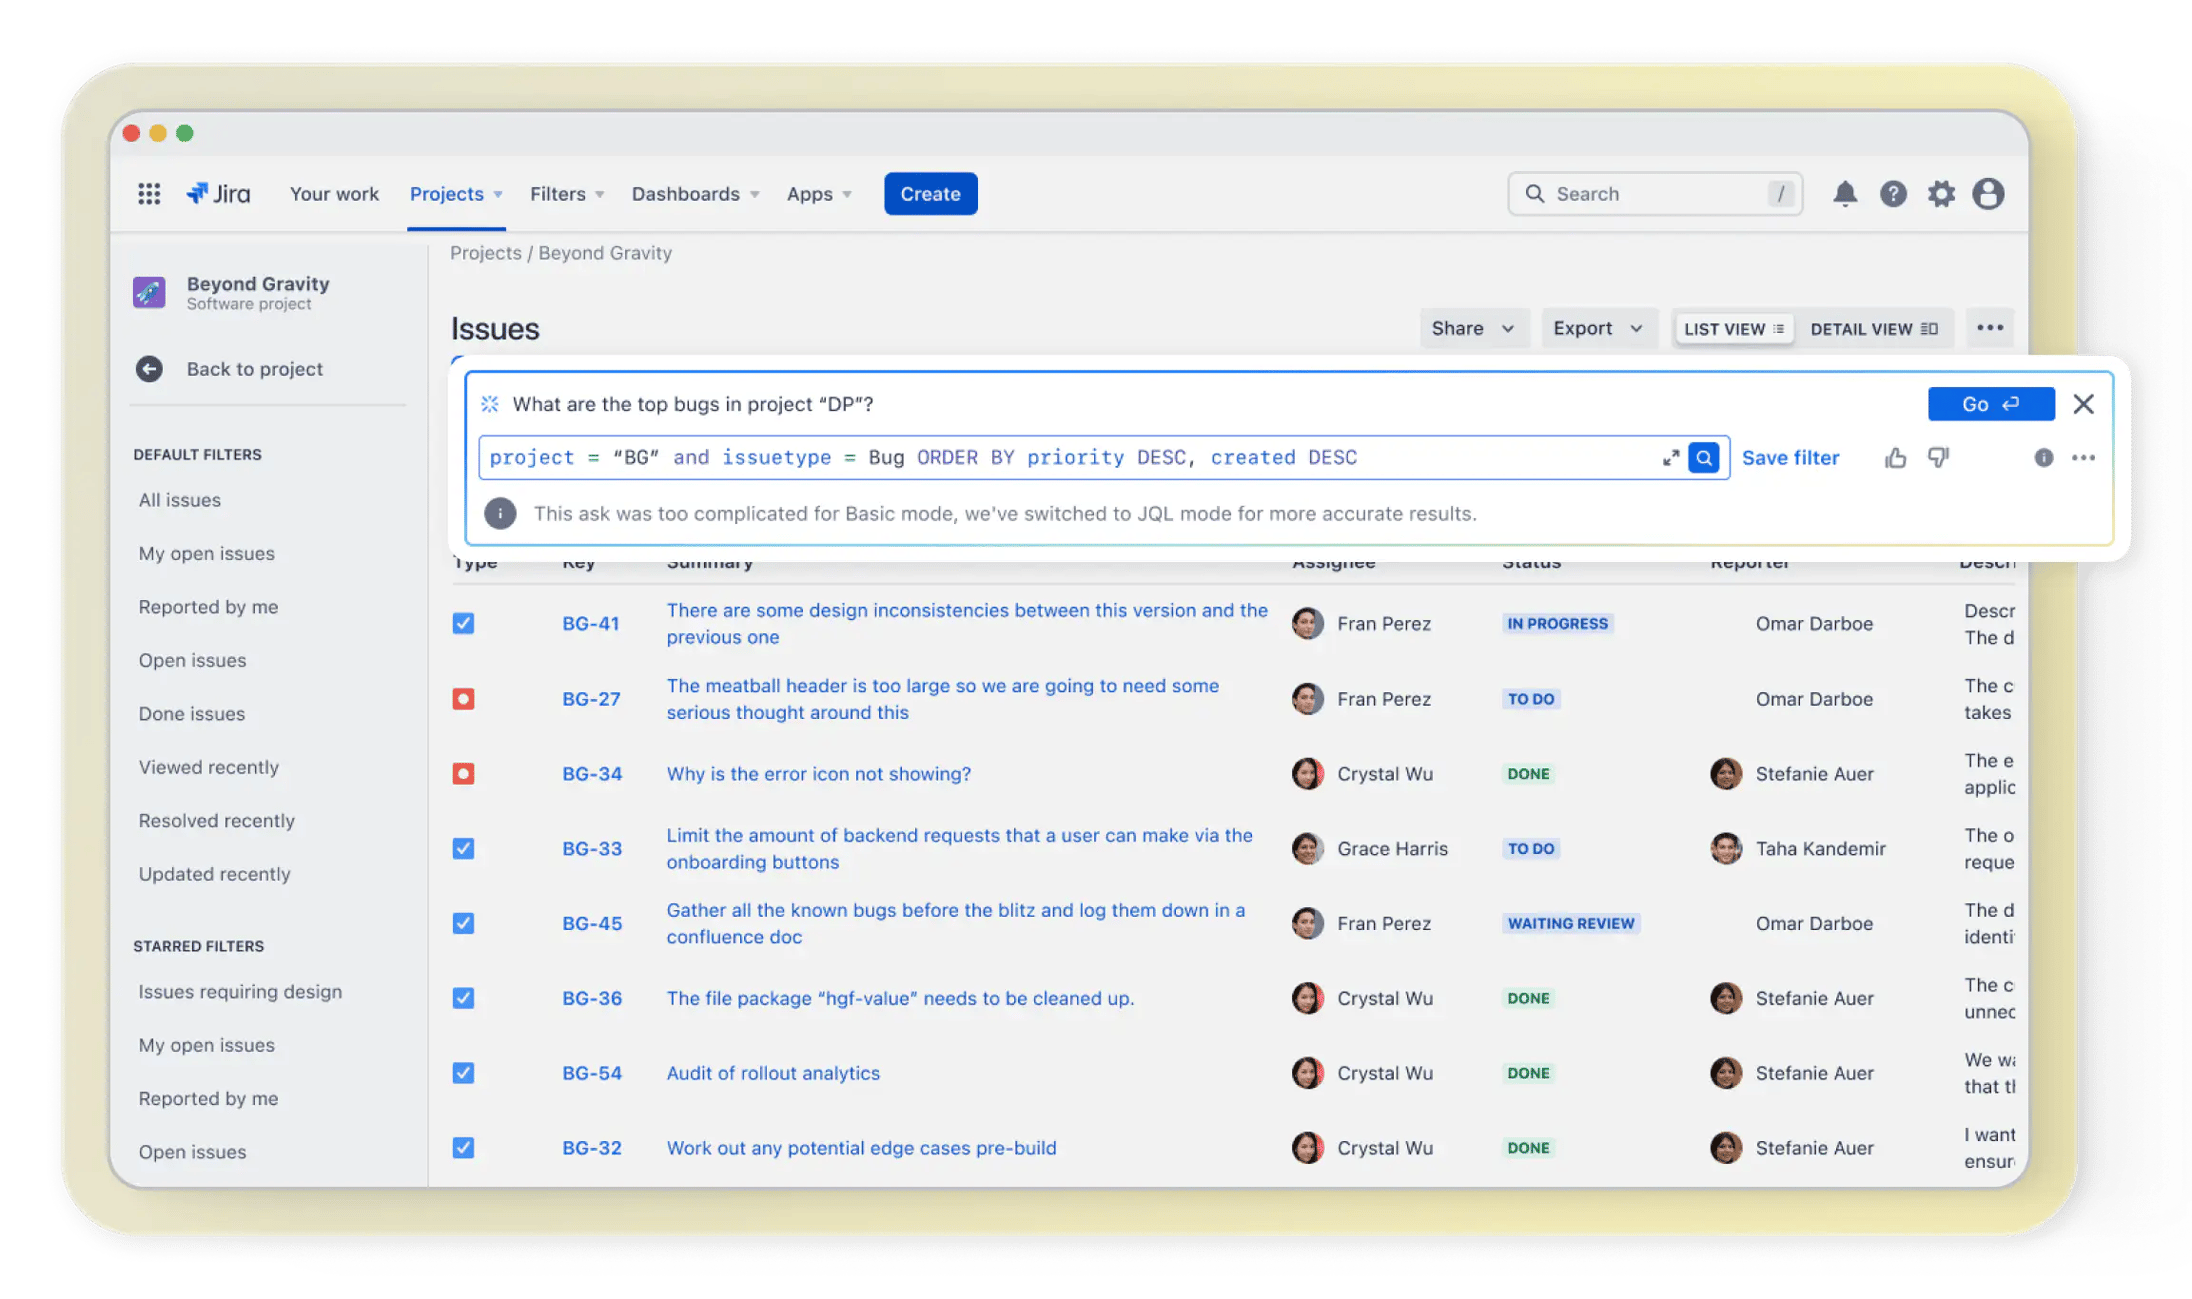Click Stefanie Auer avatar on BG-34 row
Screen dimensions: 2192x1299
pyautogui.click(x=1725, y=774)
